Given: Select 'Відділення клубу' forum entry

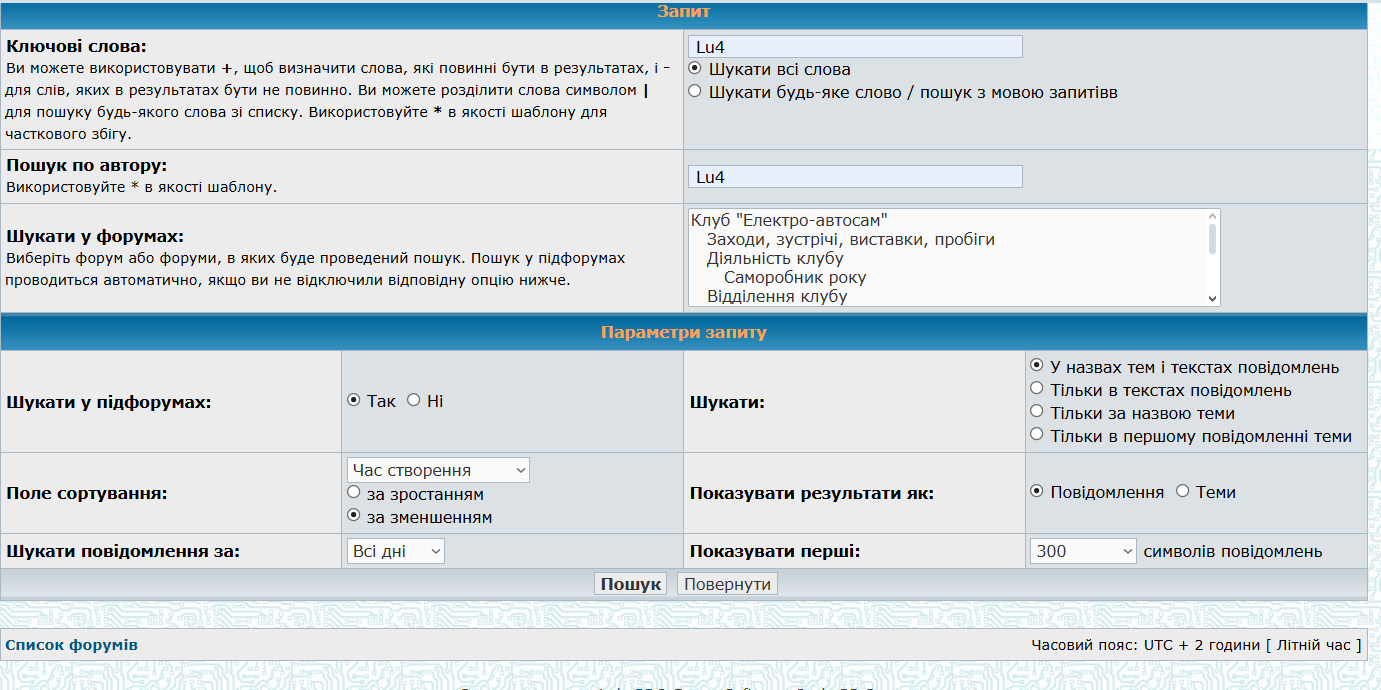Looking at the screenshot, I should (x=777, y=297).
